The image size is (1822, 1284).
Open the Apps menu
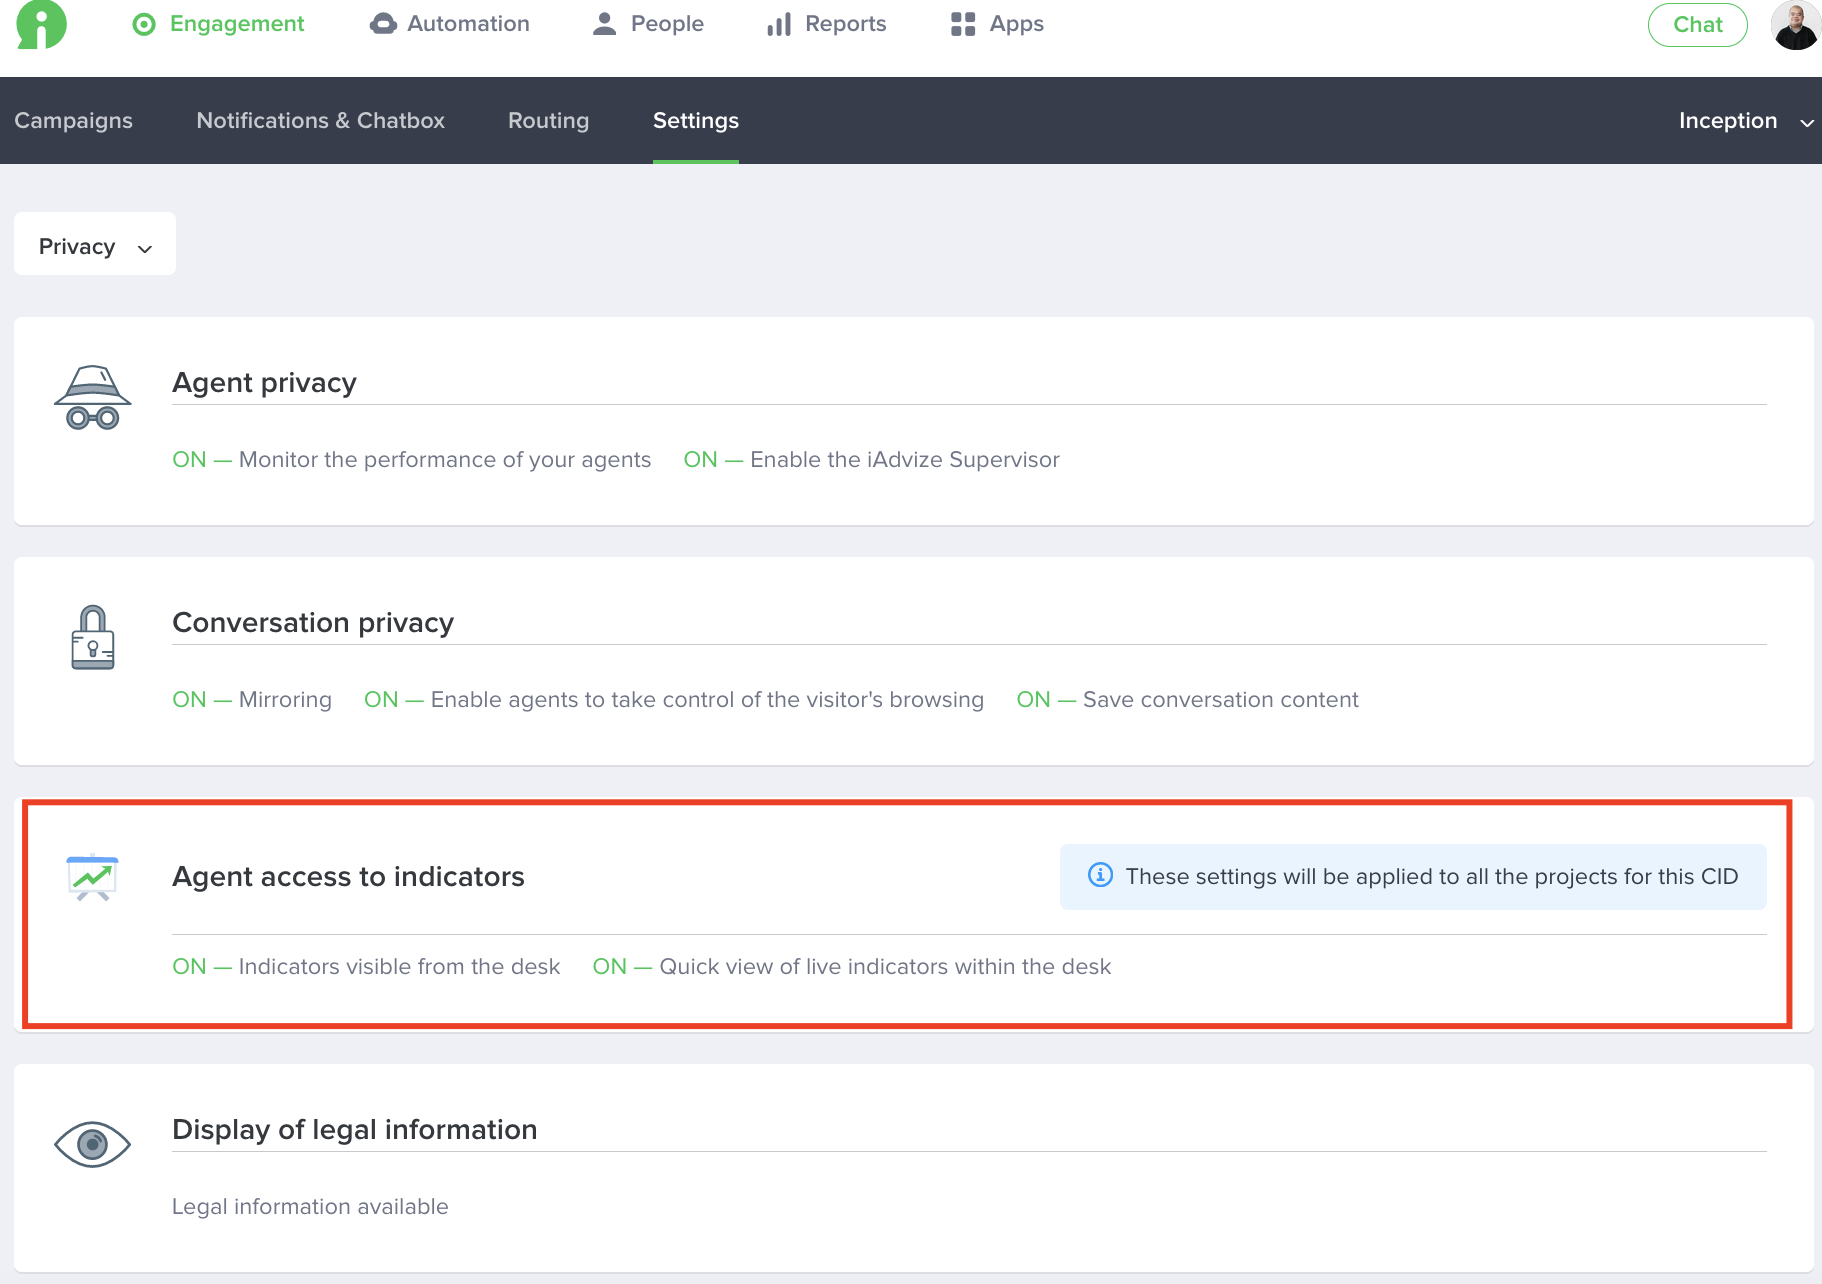tap(997, 24)
